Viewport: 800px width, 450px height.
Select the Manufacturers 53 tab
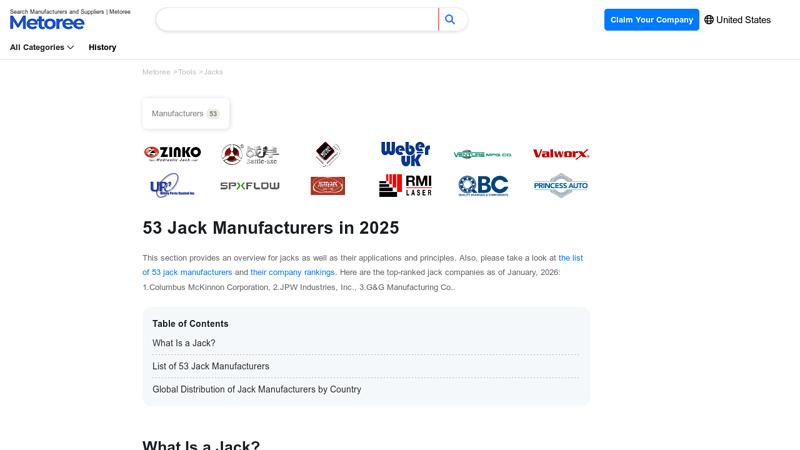coord(186,113)
